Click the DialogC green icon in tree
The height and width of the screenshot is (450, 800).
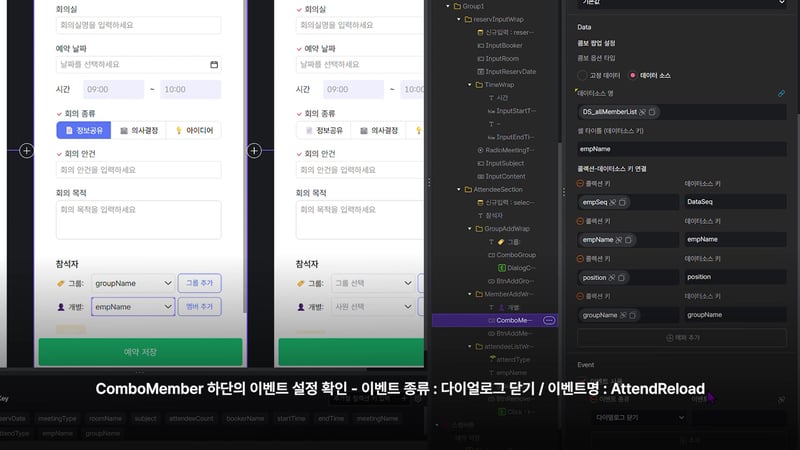click(x=502, y=268)
